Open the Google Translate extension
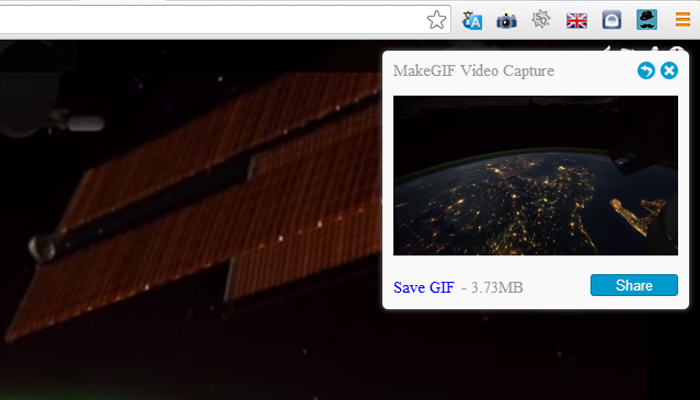700x400 pixels. 471,20
